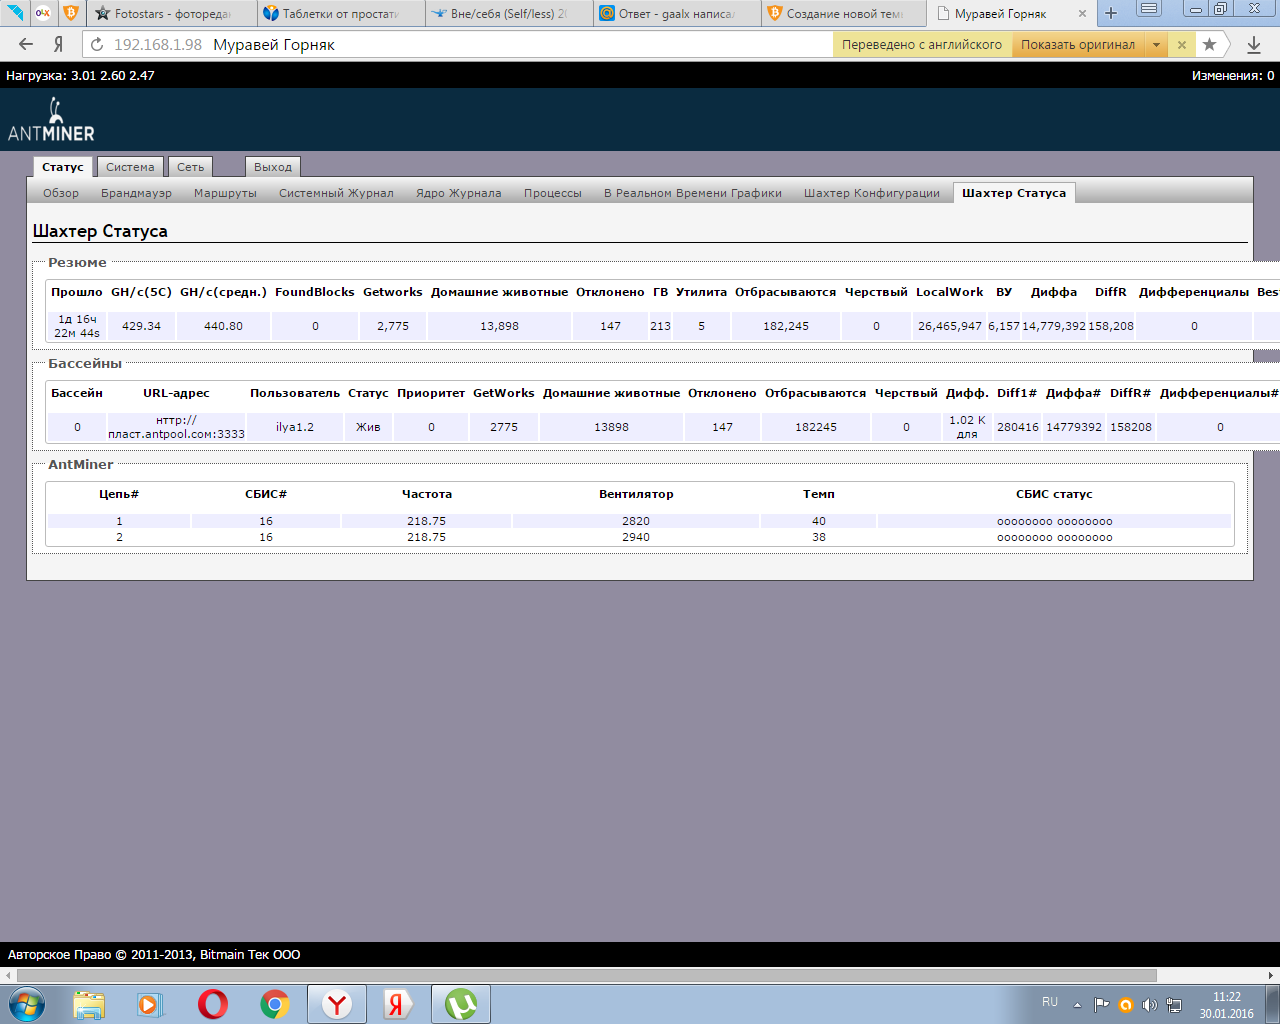Click the browser back arrow button

[26, 44]
